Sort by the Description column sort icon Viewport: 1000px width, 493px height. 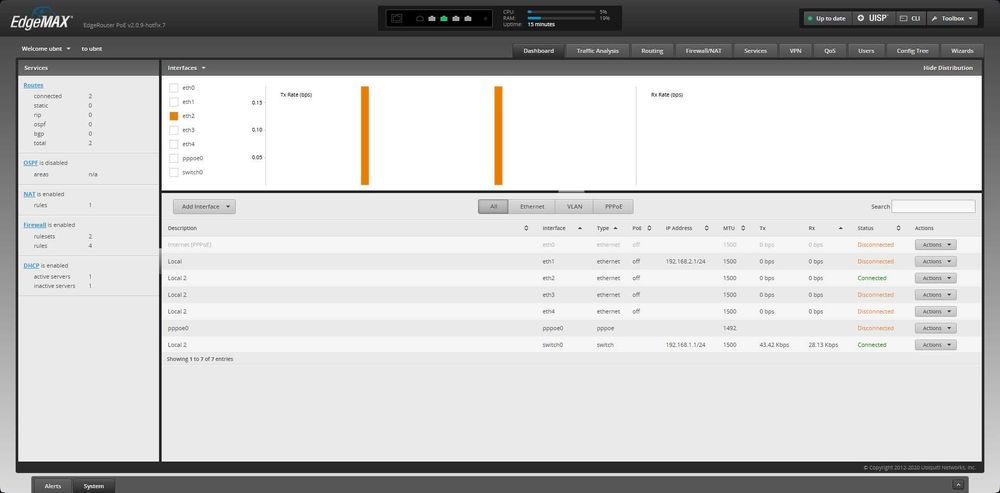point(526,228)
